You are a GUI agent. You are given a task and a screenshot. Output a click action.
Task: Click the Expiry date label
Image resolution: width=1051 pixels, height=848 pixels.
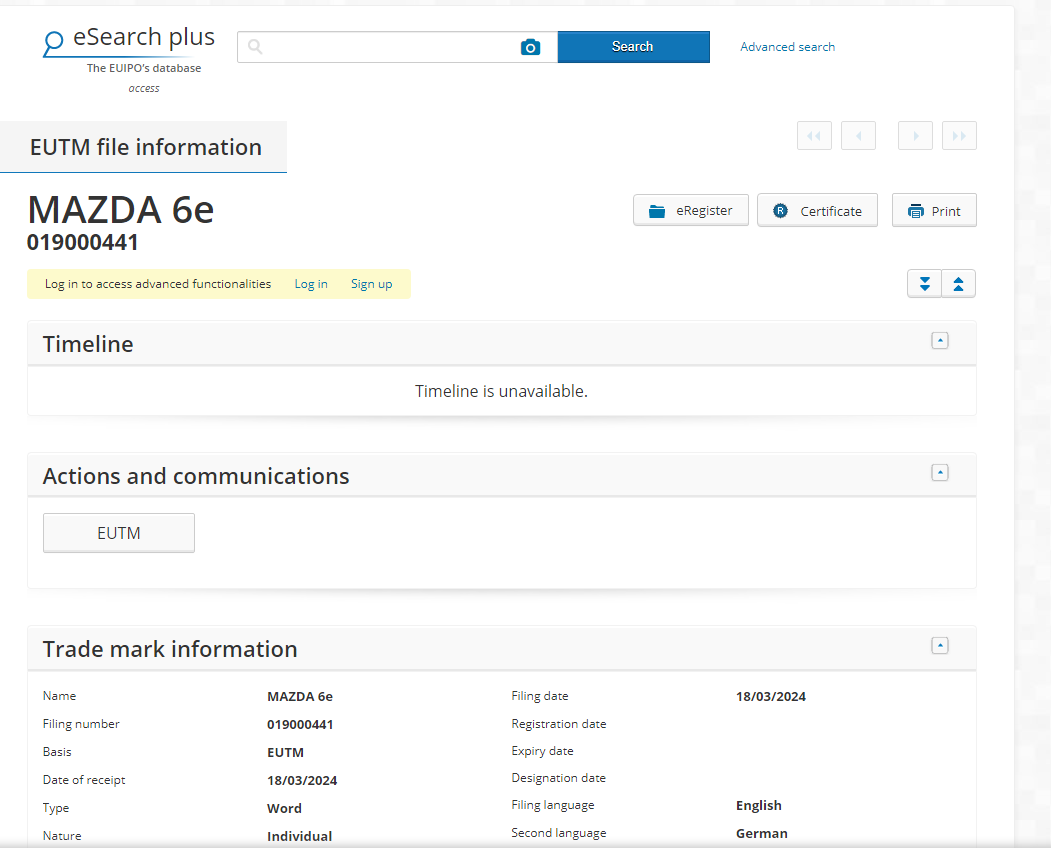pos(542,751)
